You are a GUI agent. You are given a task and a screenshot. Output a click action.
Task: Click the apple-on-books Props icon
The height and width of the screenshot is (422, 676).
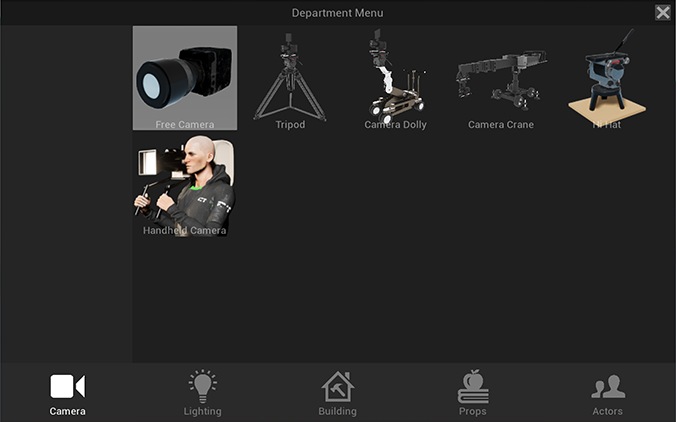473,386
